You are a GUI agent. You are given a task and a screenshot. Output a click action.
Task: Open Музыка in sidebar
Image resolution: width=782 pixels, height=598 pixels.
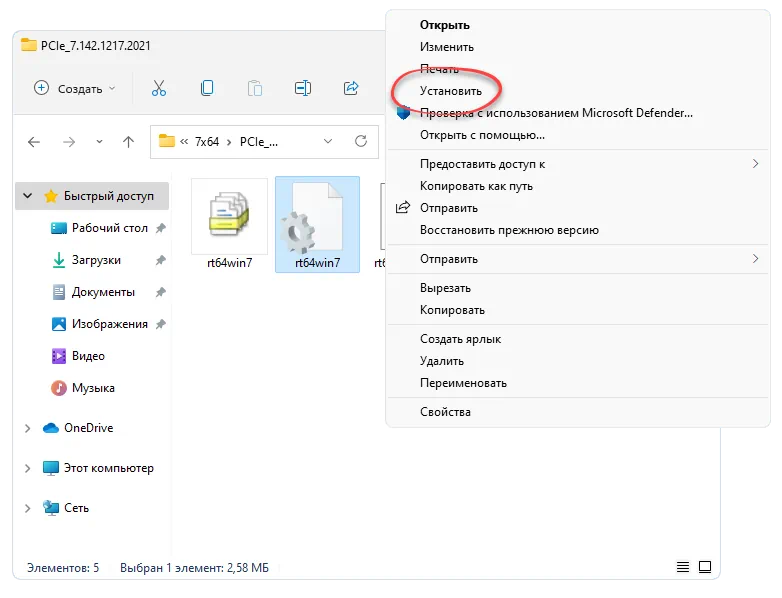pos(93,388)
